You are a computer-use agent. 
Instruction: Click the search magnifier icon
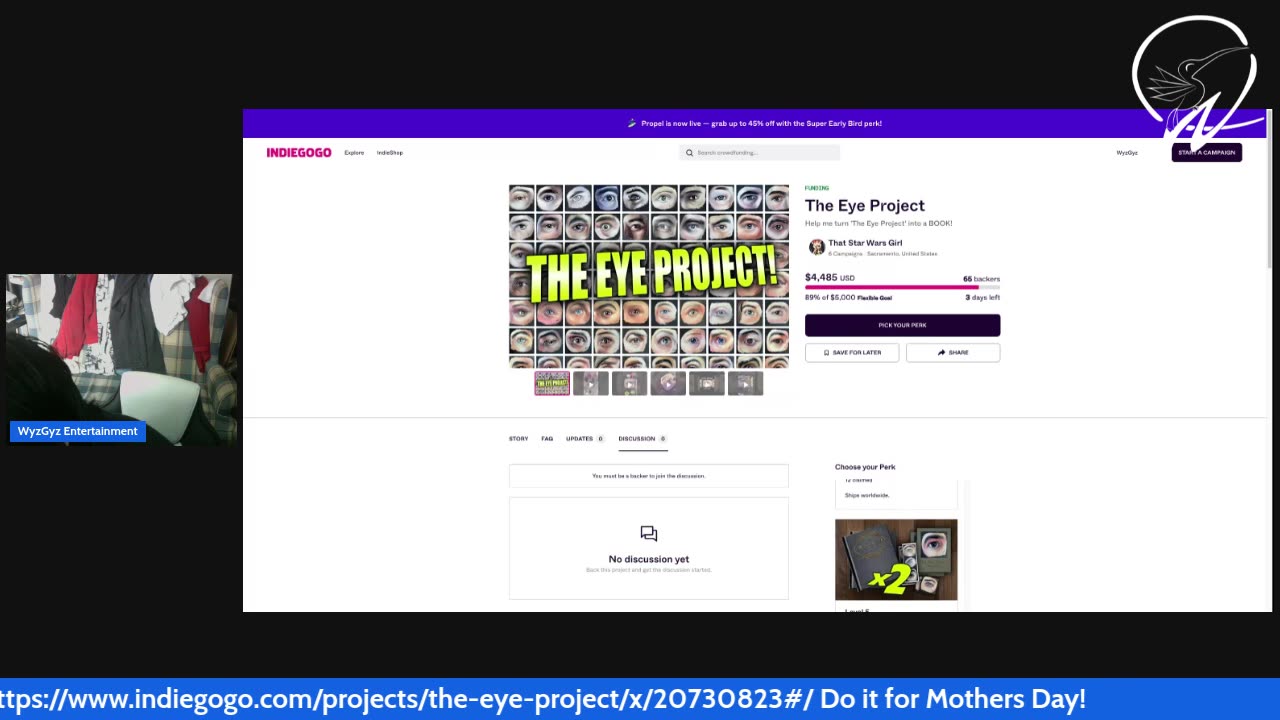coord(689,153)
